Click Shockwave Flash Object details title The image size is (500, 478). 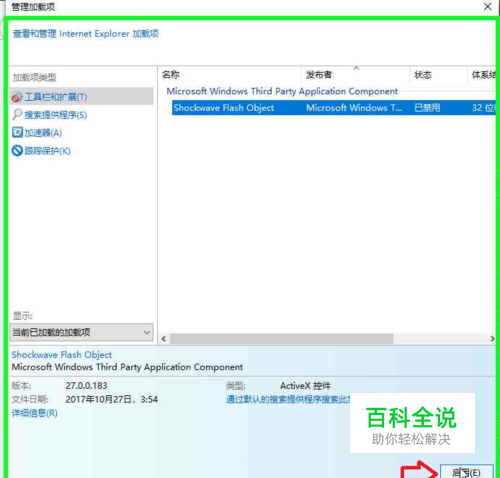(62, 355)
